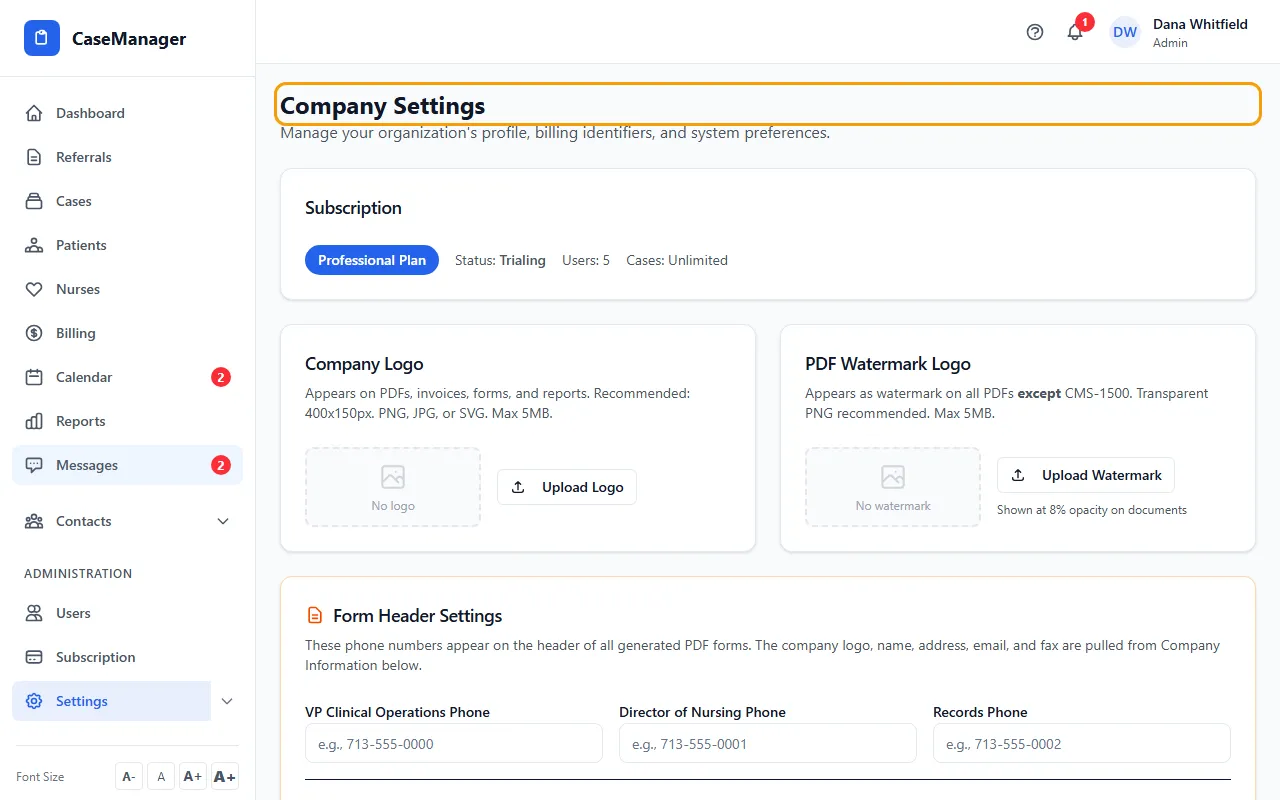Click the Dashboard home icon
The width and height of the screenshot is (1280, 800).
(x=34, y=113)
